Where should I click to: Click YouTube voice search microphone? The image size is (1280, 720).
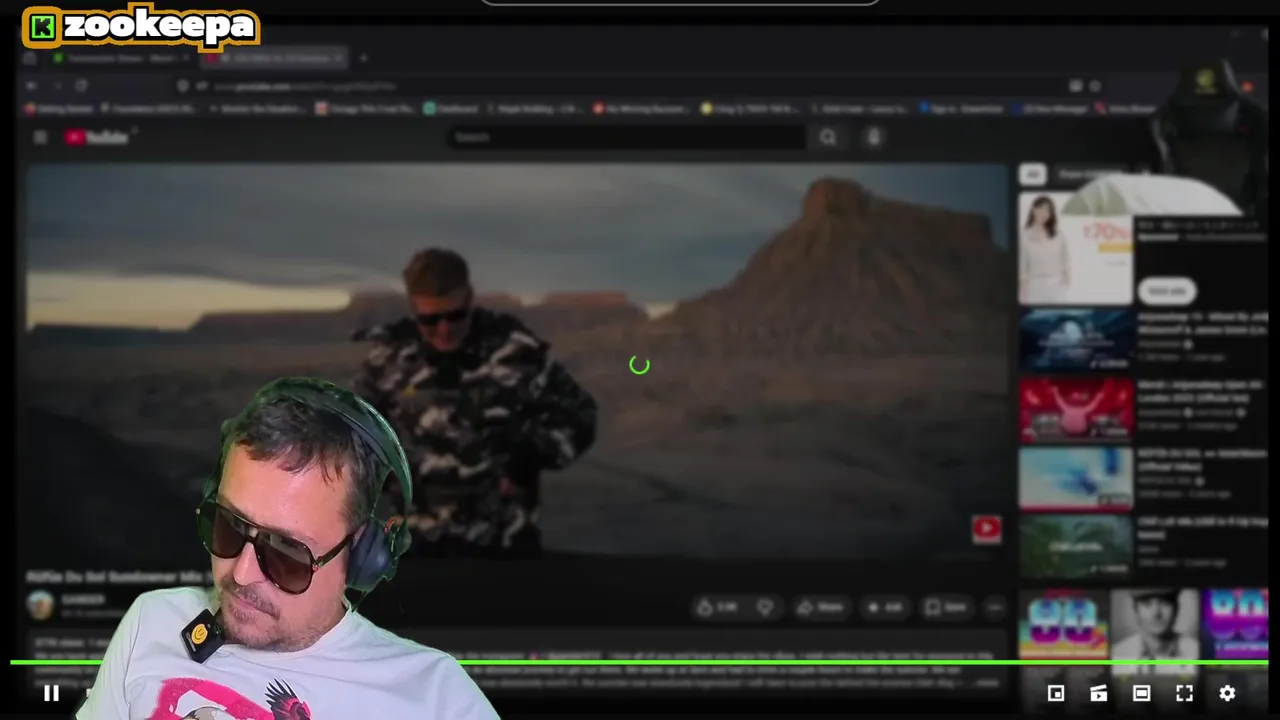click(x=874, y=137)
